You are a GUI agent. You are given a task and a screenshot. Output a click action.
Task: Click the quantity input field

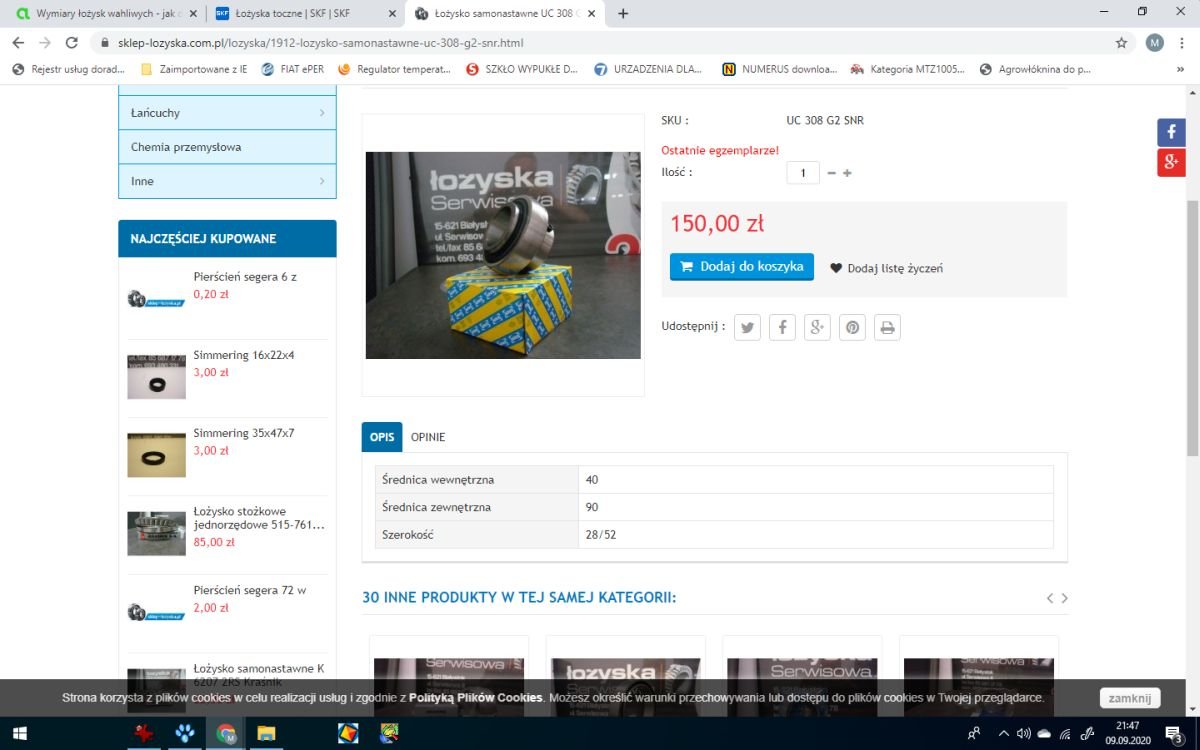[802, 173]
